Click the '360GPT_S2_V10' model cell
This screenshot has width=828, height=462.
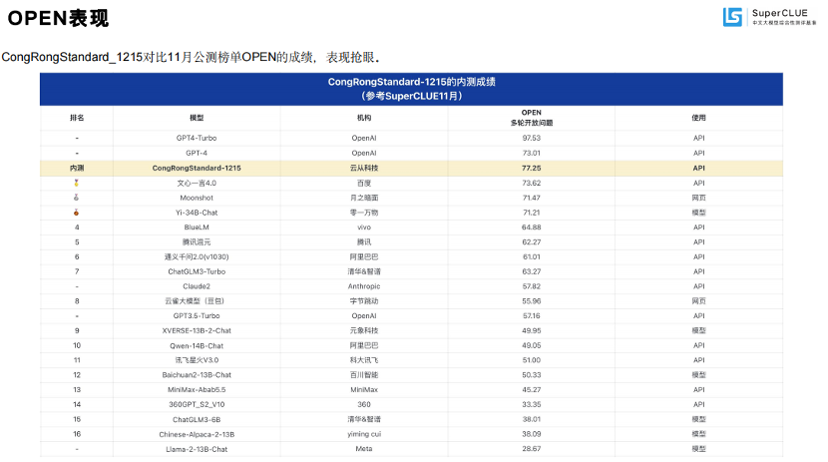196,404
